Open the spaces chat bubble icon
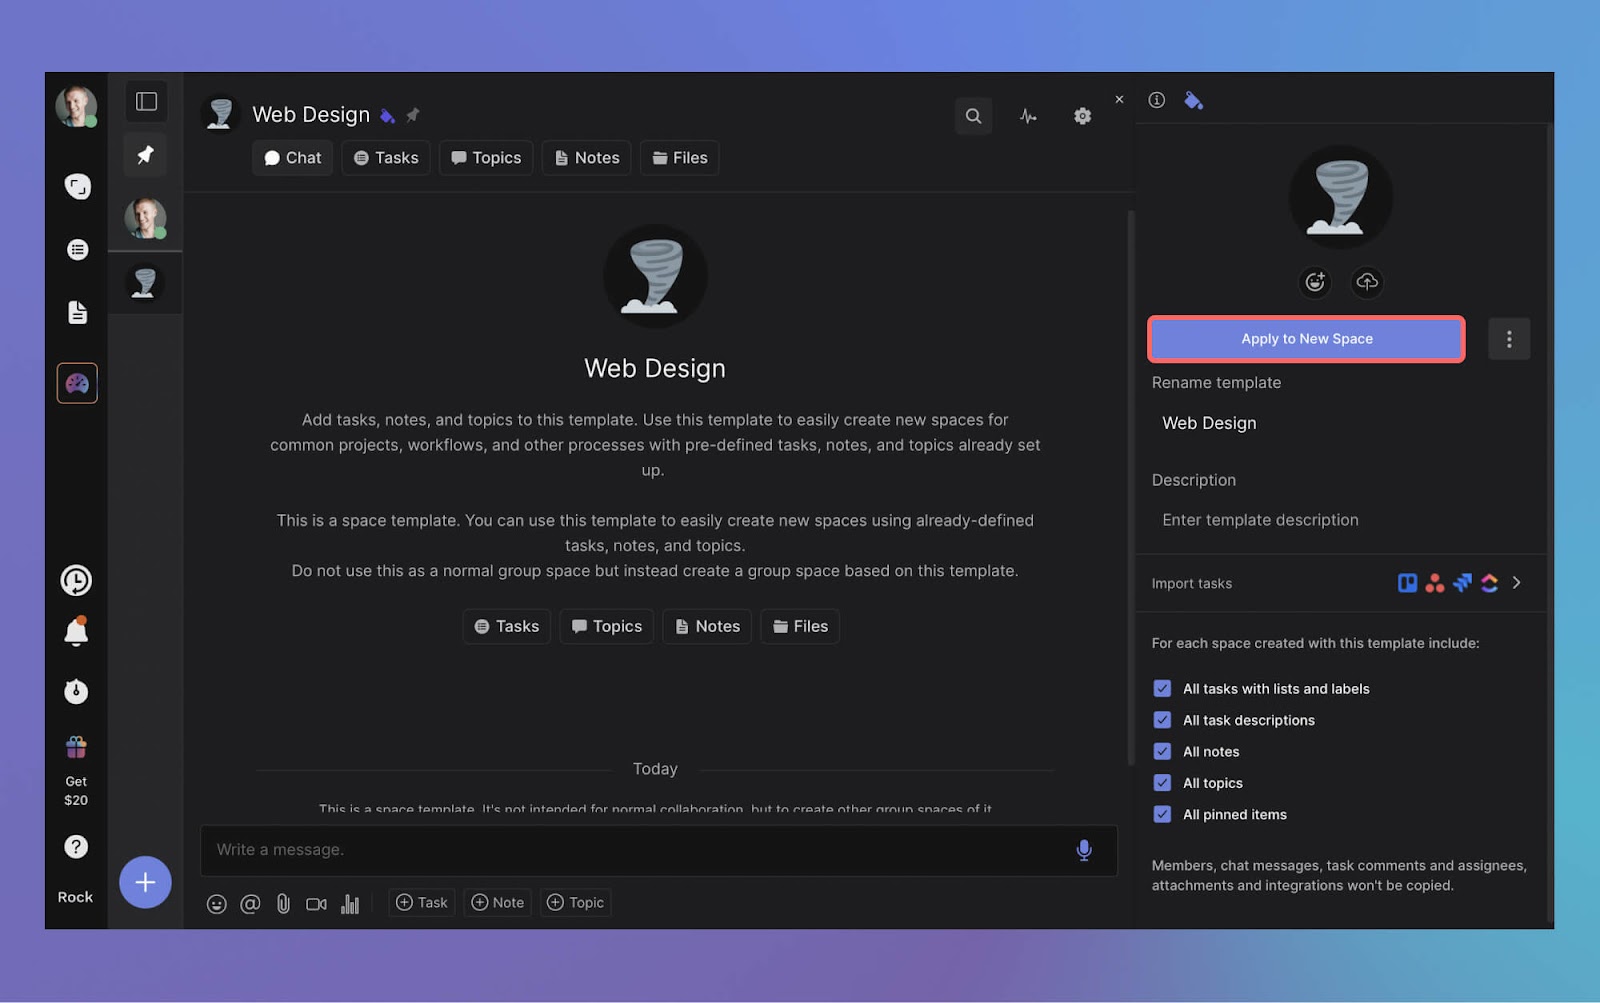Image resolution: width=1600 pixels, height=1003 pixels. (77, 186)
